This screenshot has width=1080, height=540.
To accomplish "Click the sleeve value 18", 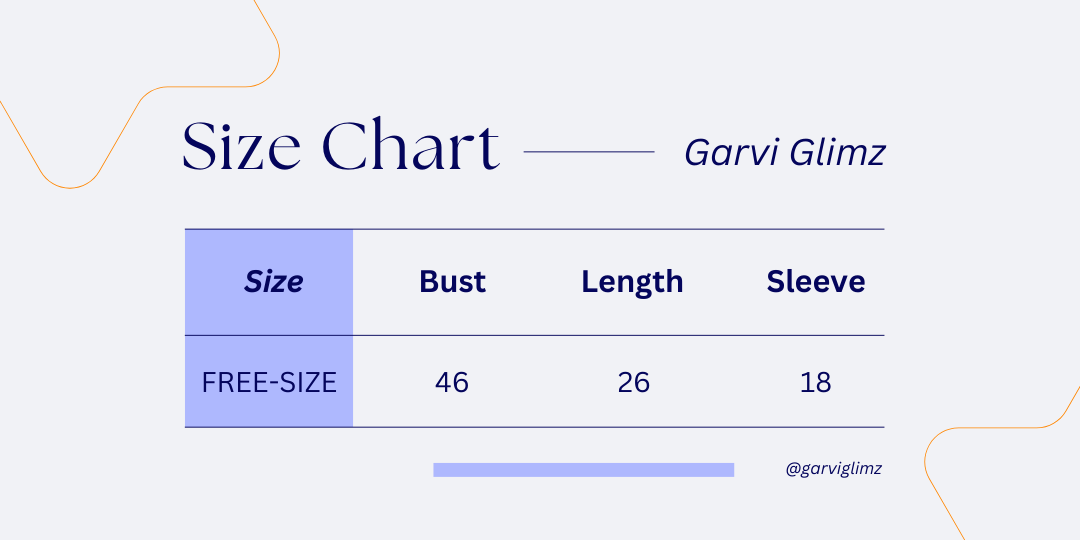I will 815,382.
